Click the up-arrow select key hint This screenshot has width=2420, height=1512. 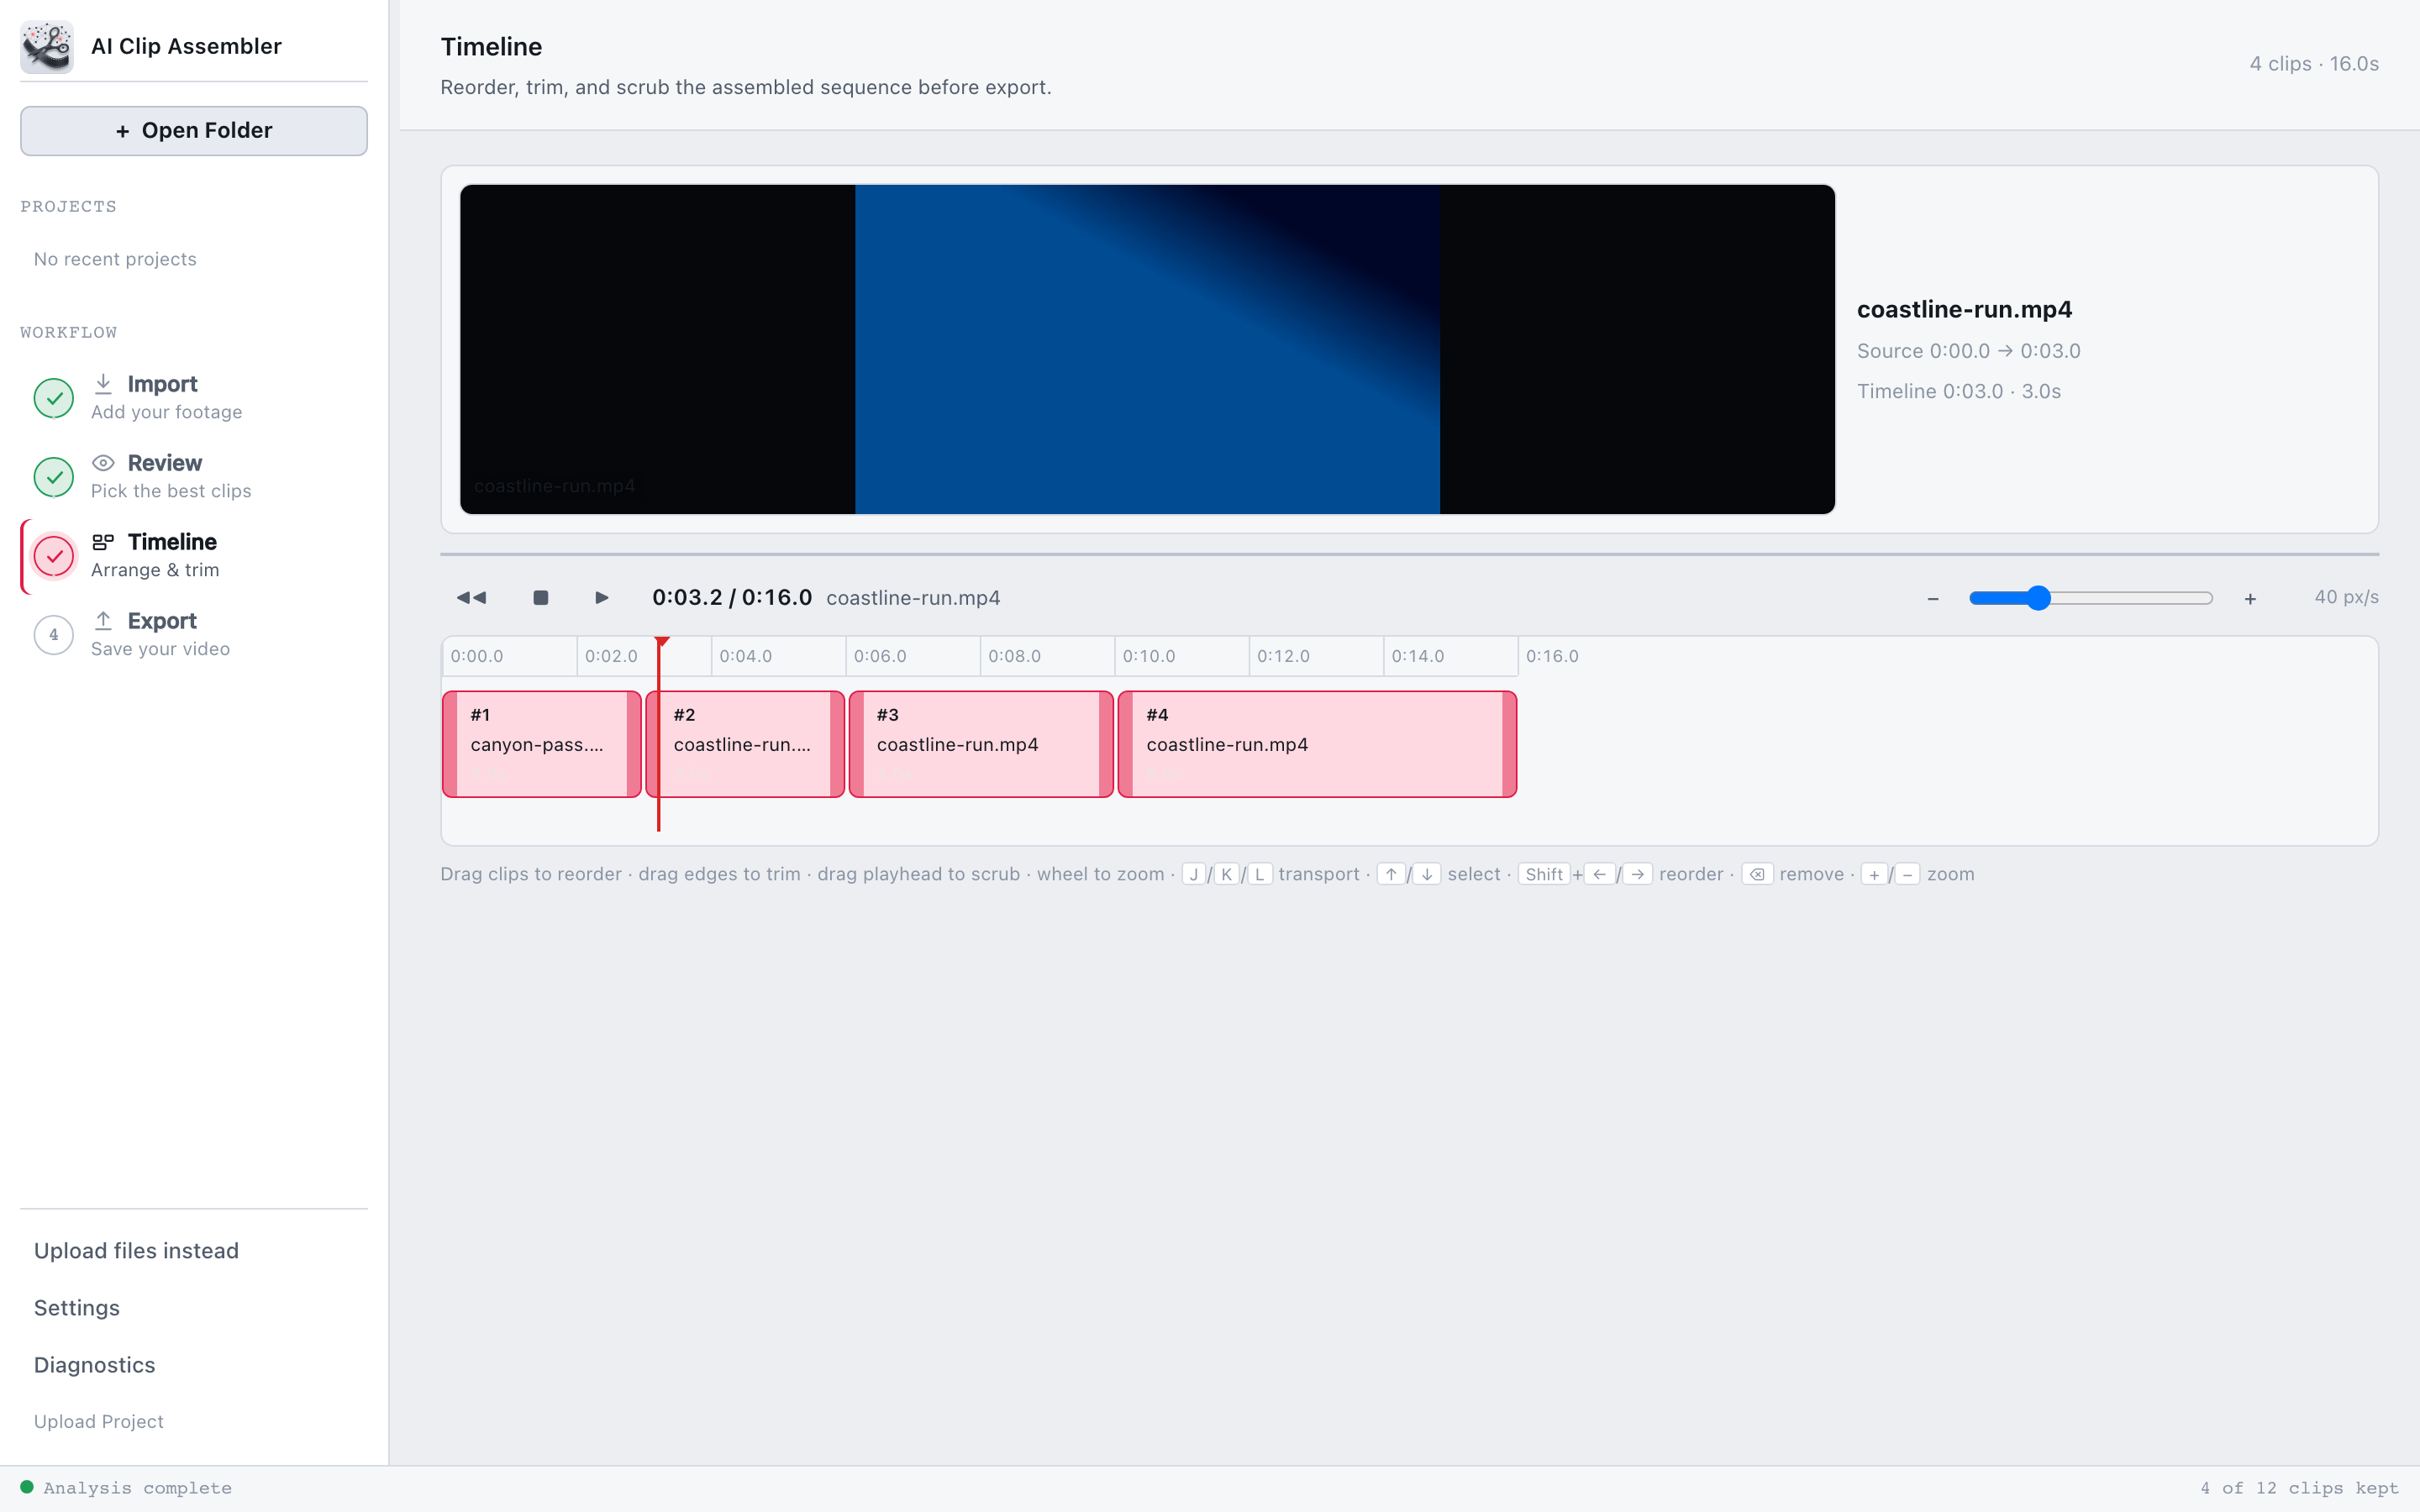[x=1391, y=874]
